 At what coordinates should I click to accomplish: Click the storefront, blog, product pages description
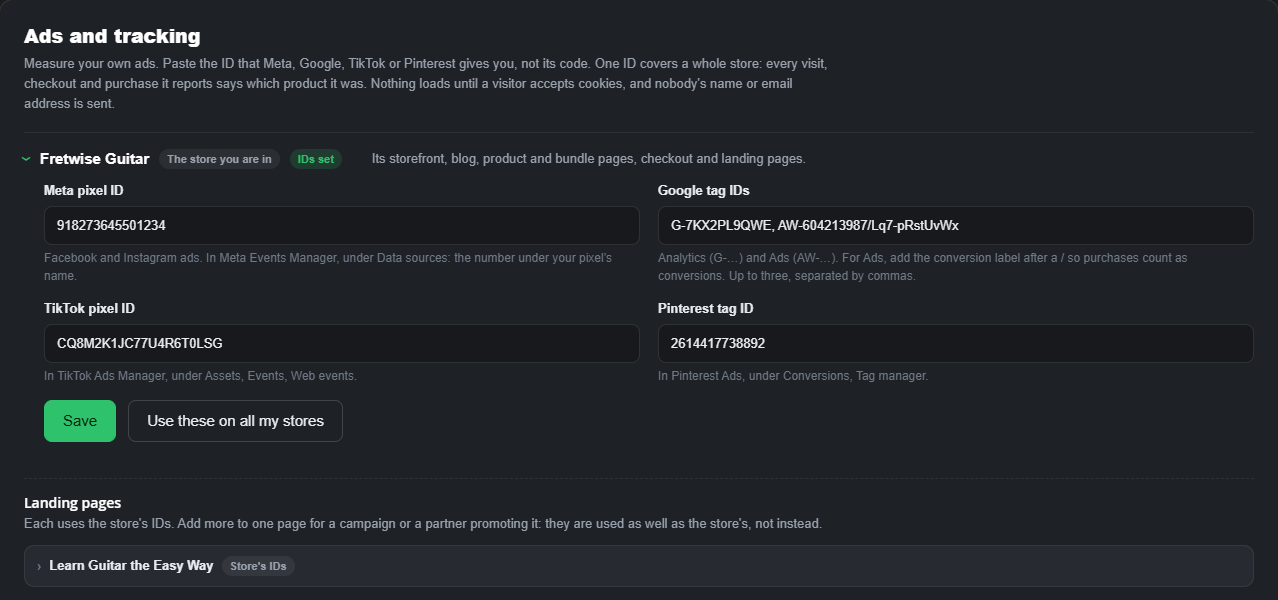tap(589, 159)
